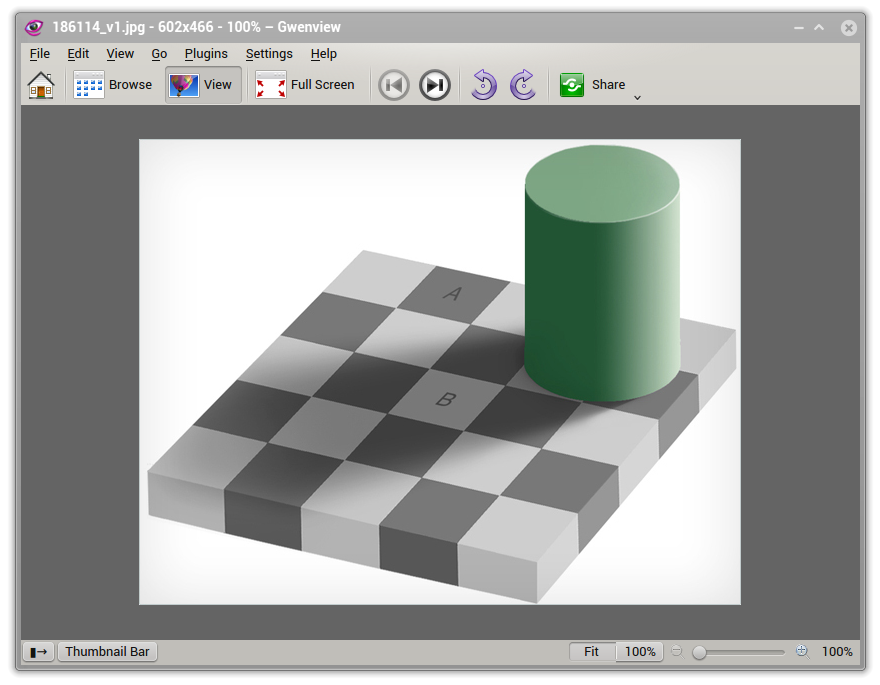
Task: Minimize the Gwenview window
Action: tap(799, 27)
